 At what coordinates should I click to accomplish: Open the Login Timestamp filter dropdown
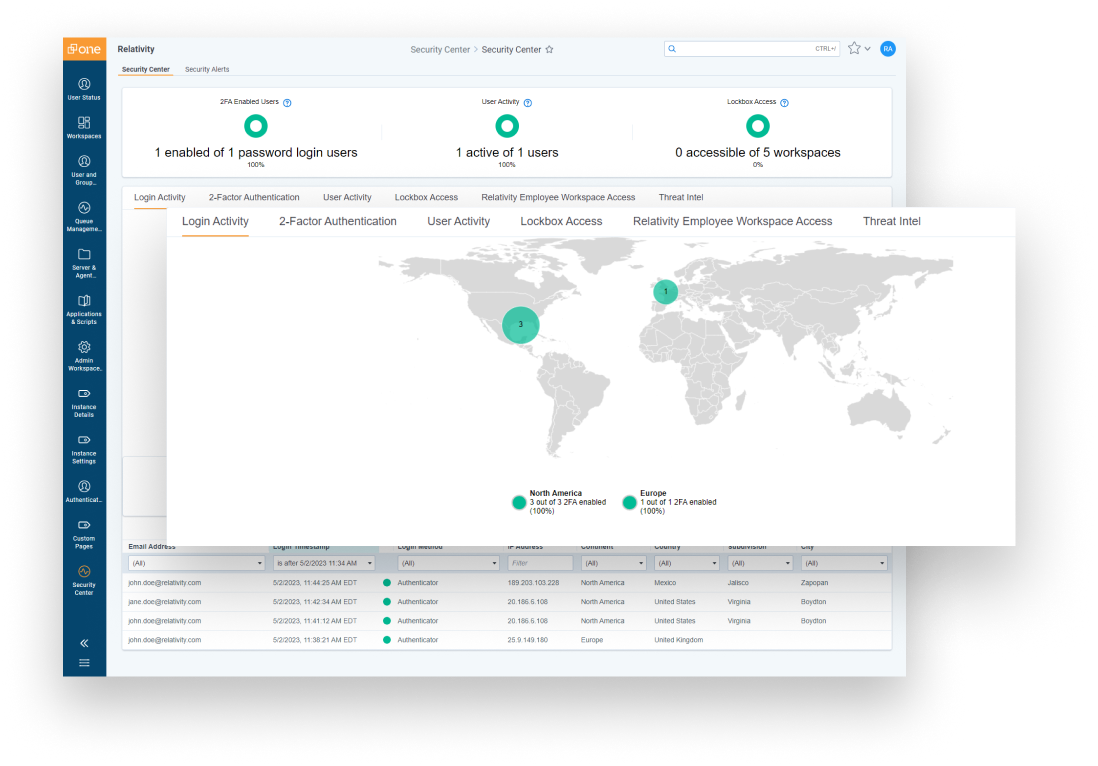324,564
